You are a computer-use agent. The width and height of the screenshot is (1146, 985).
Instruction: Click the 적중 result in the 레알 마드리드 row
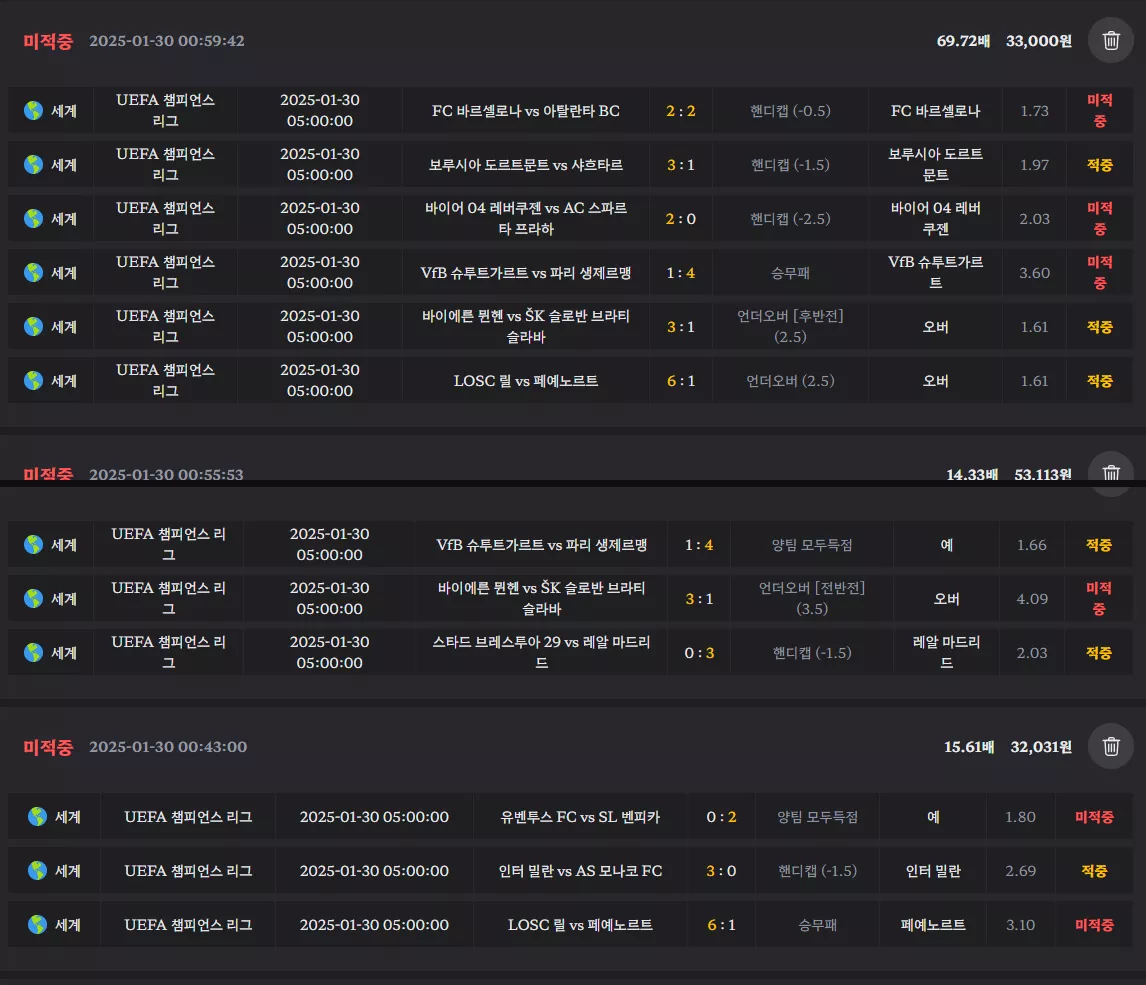coord(1098,653)
